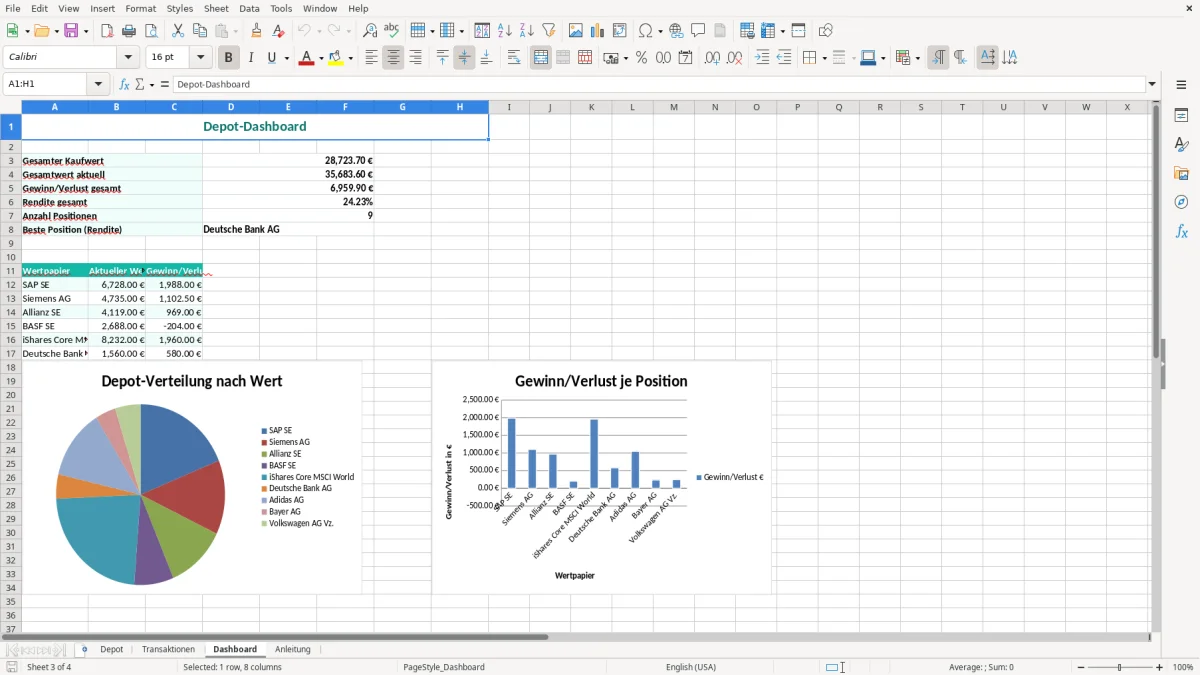Open the Conditional Formatting dropdown arrow
The height and width of the screenshot is (675, 1200).
(916, 58)
